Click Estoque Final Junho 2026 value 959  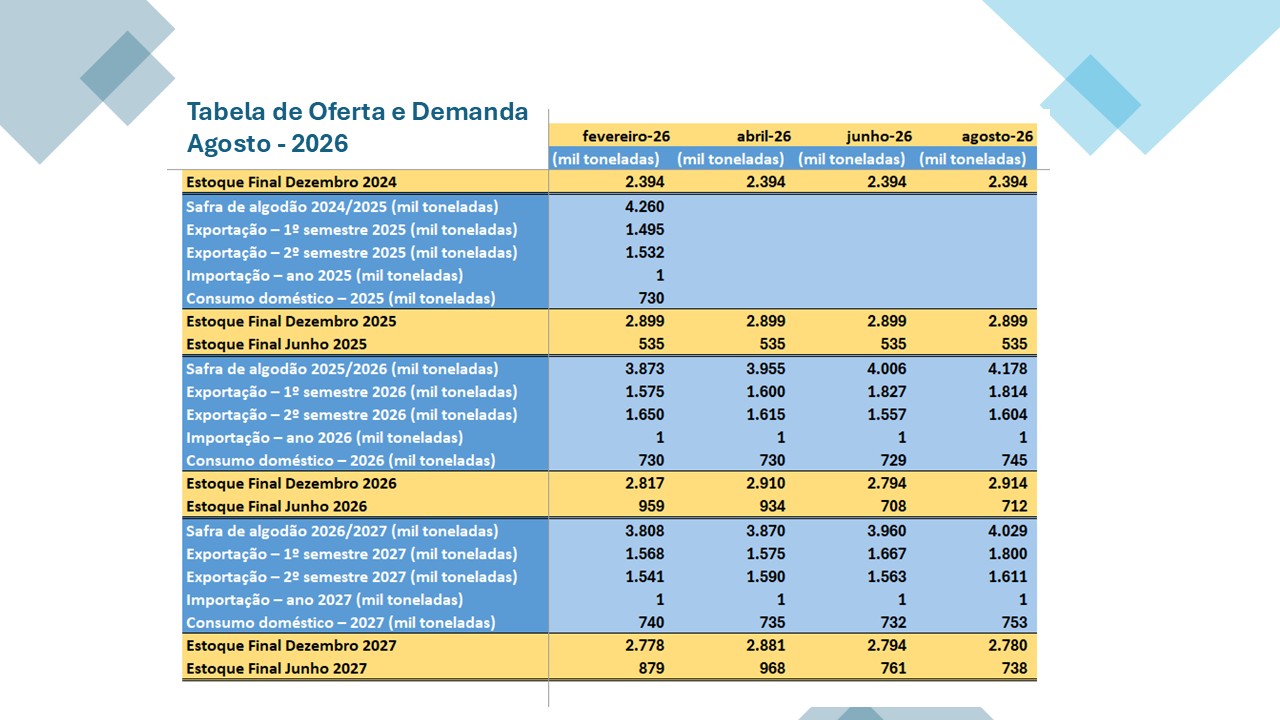click(x=651, y=507)
